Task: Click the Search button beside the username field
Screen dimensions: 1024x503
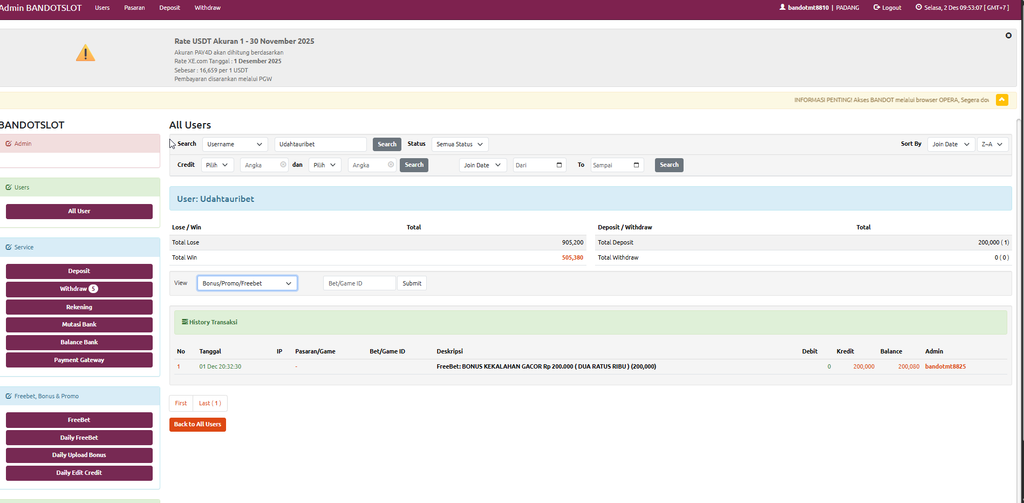Action: pos(387,144)
